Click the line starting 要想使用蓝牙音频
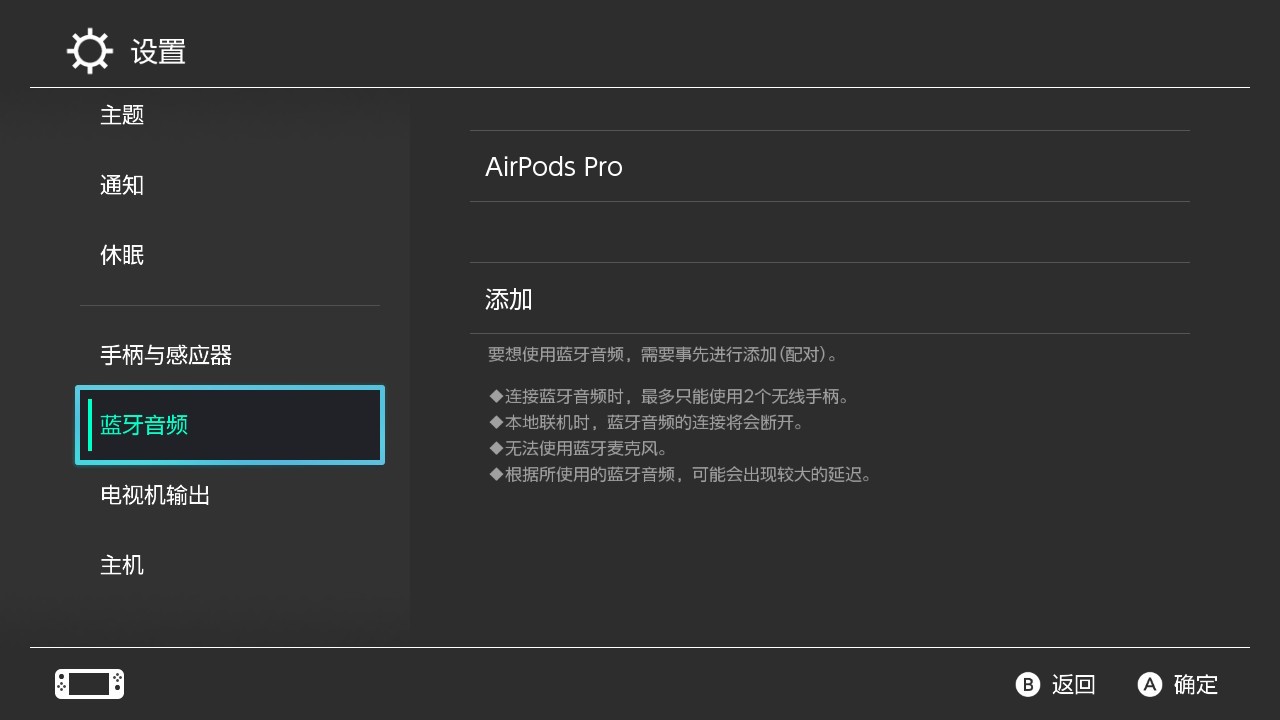 [663, 354]
